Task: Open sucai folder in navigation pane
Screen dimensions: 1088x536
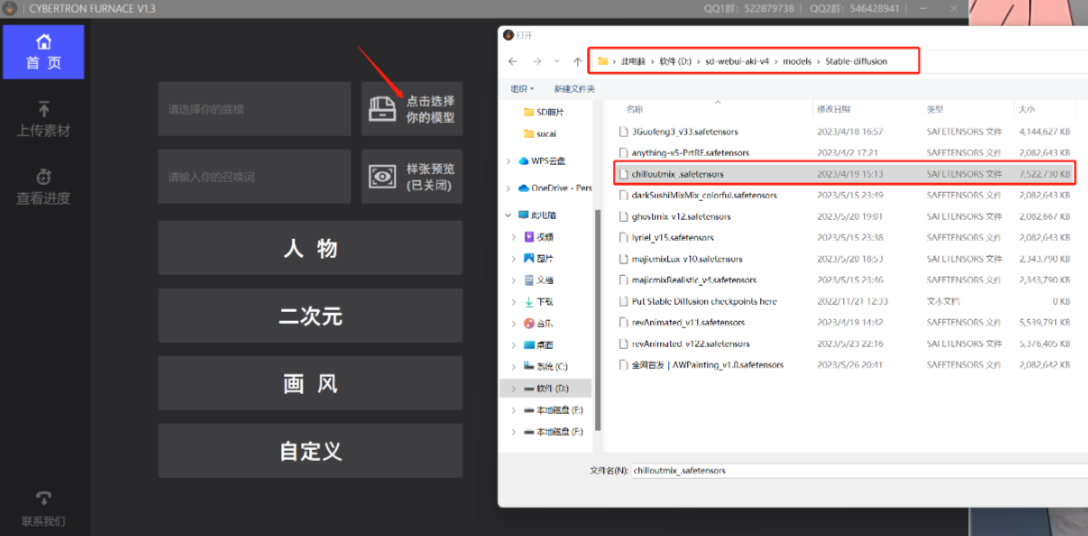Action: click(x=540, y=133)
